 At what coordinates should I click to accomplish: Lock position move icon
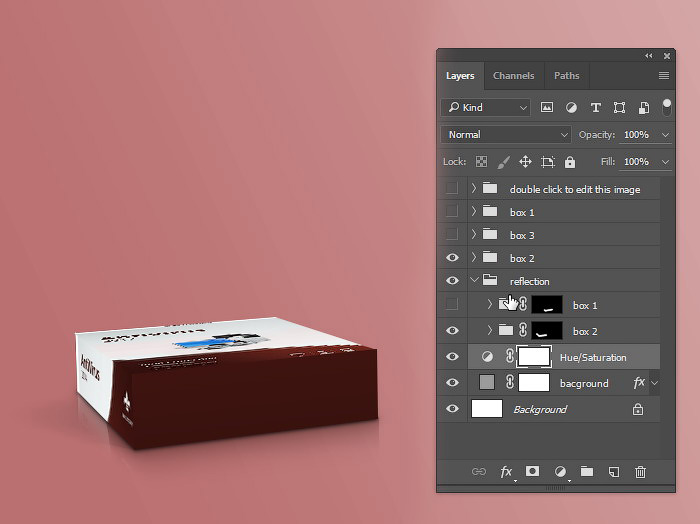point(525,162)
